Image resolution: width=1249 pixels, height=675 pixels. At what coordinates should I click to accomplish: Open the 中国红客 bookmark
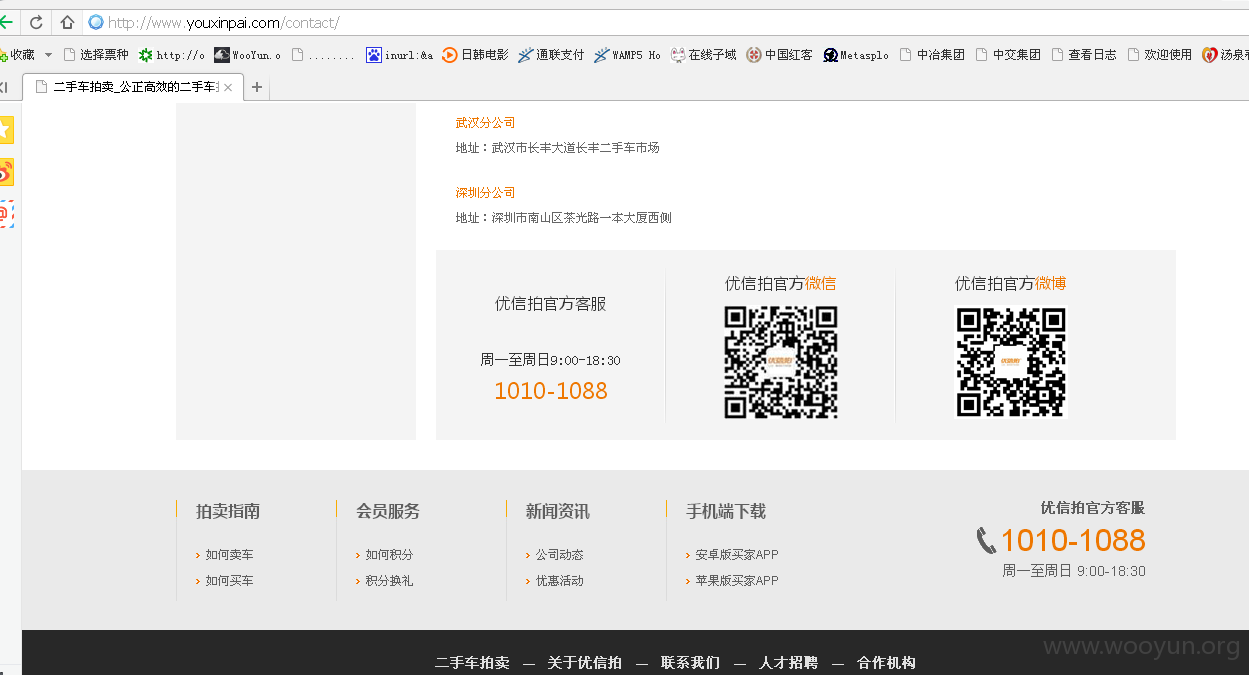779,55
